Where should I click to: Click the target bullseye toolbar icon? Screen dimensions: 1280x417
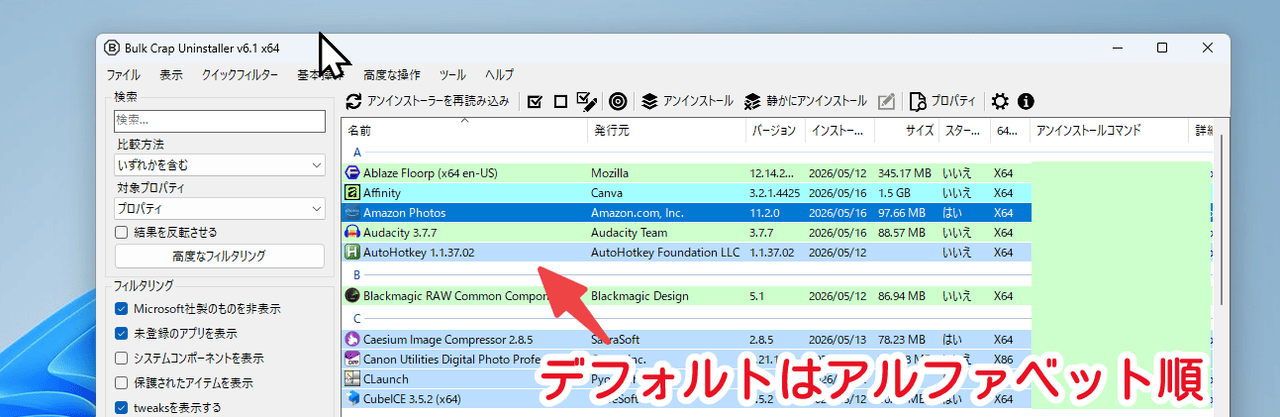point(618,101)
